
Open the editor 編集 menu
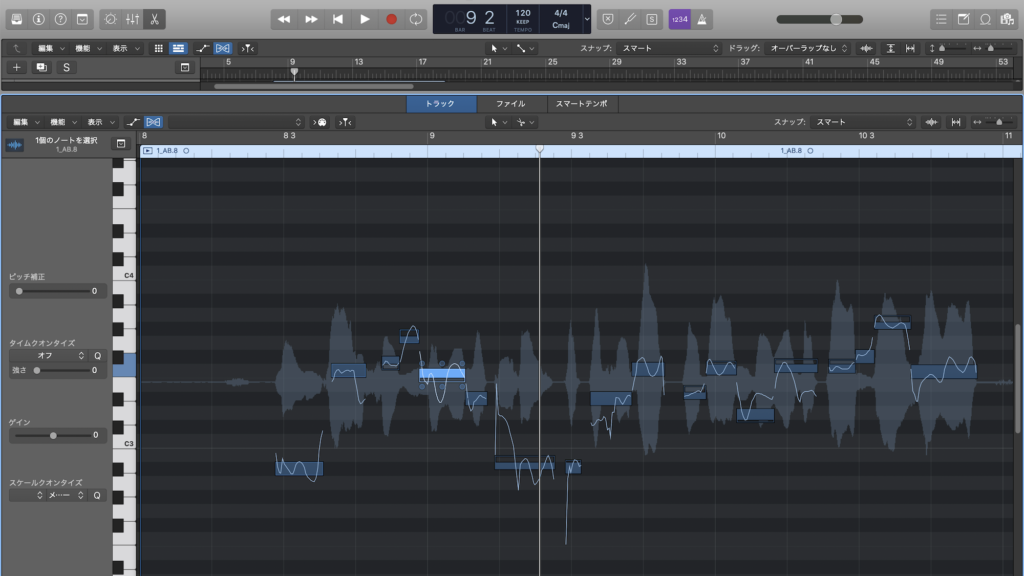(x=25, y=122)
